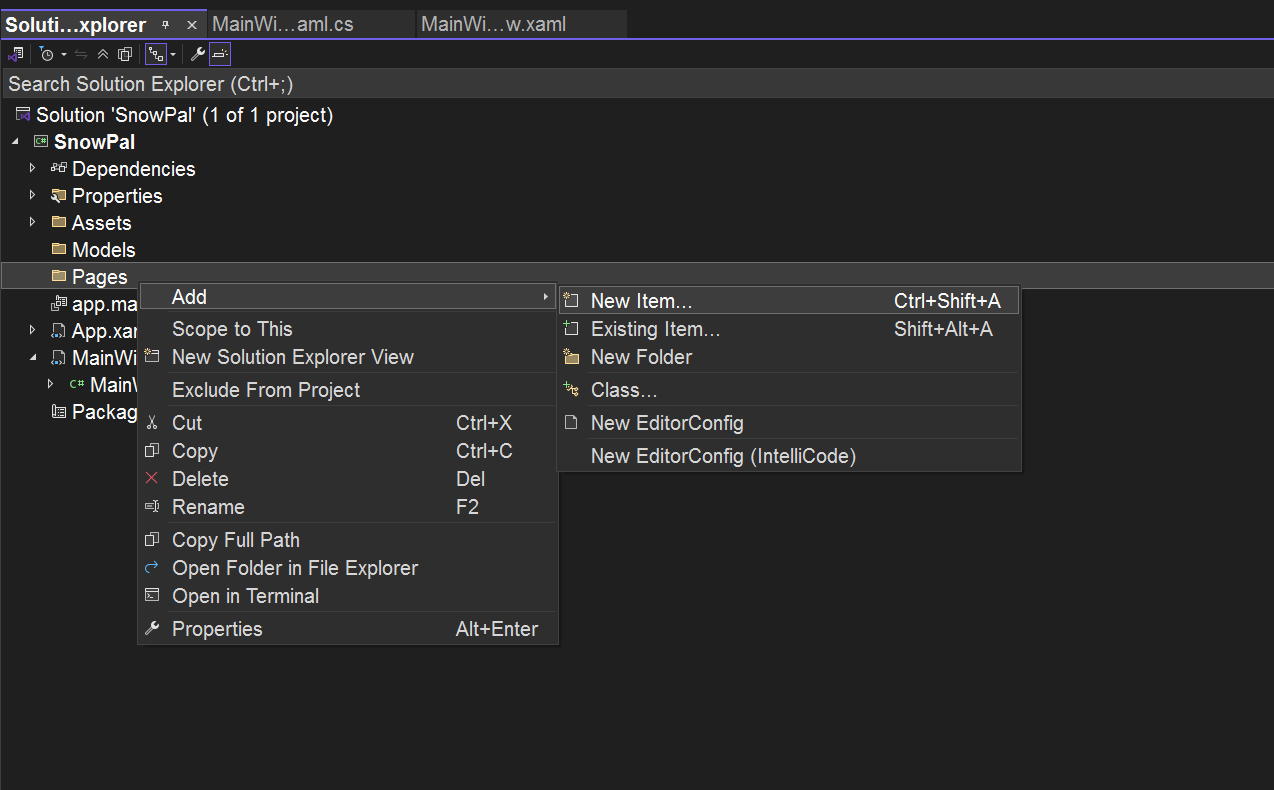Expand the App.xaml node
This screenshot has height=790, width=1274.
pyautogui.click(x=33, y=330)
